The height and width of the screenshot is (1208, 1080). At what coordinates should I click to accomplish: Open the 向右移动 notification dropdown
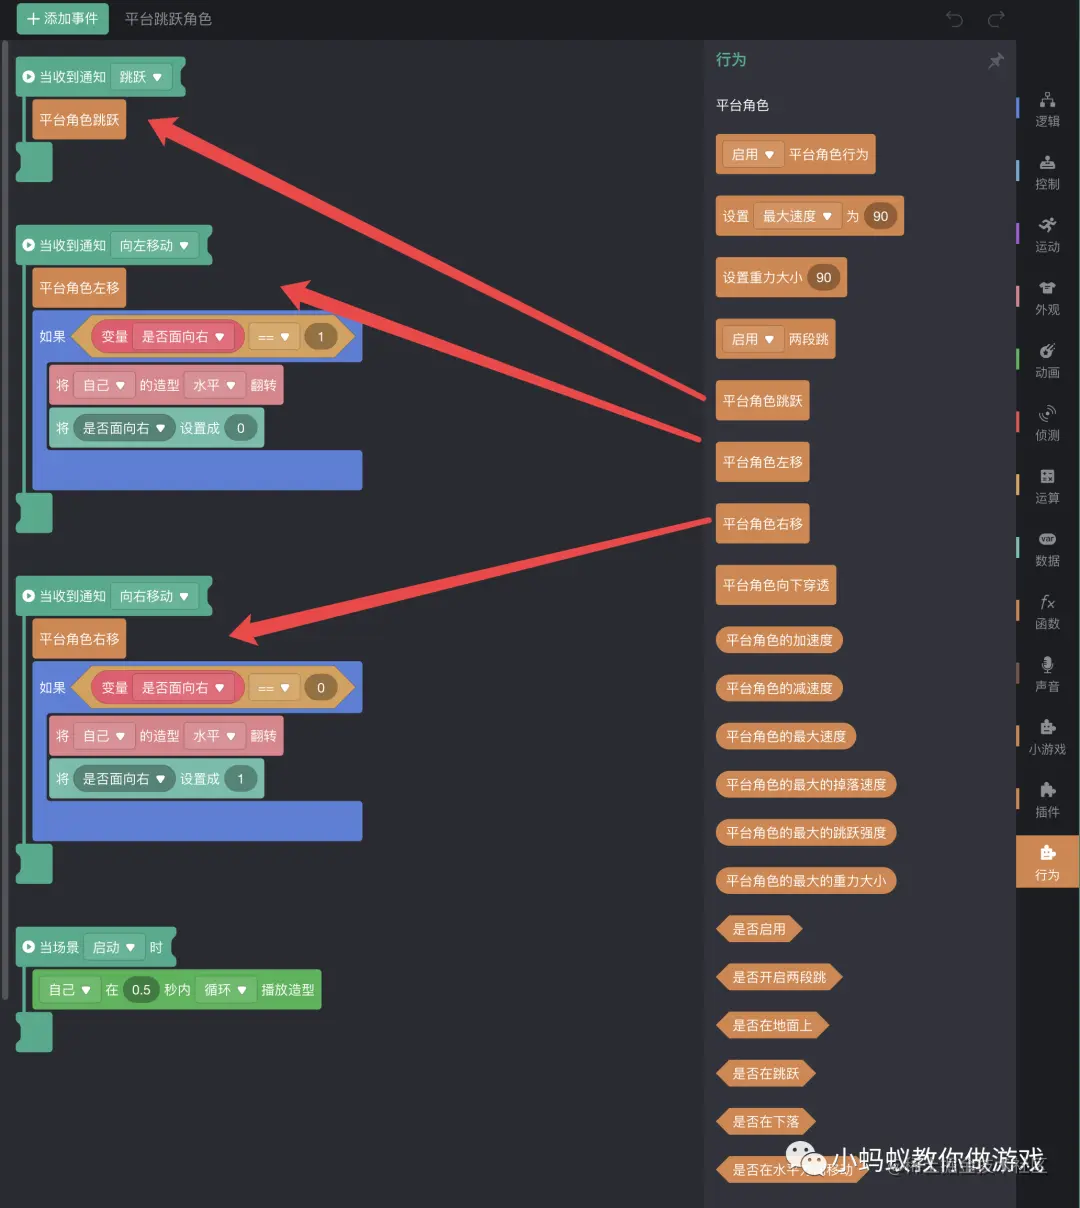coord(154,596)
